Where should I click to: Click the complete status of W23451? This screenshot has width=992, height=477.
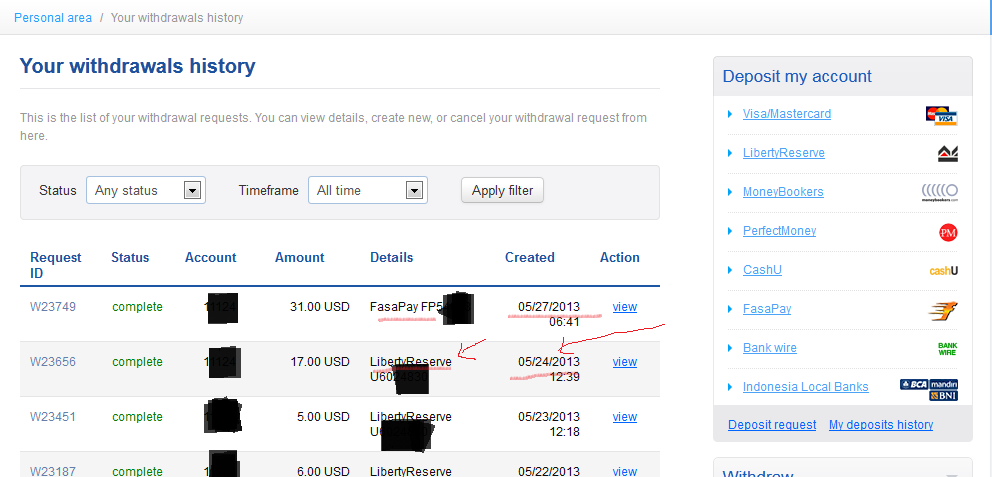coord(137,417)
